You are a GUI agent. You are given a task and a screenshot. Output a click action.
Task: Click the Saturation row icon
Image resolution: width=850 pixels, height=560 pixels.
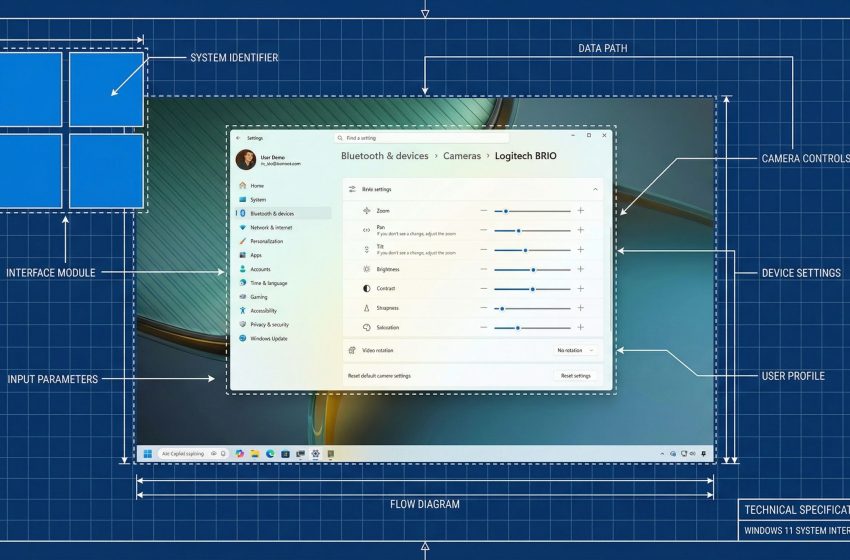coord(366,327)
